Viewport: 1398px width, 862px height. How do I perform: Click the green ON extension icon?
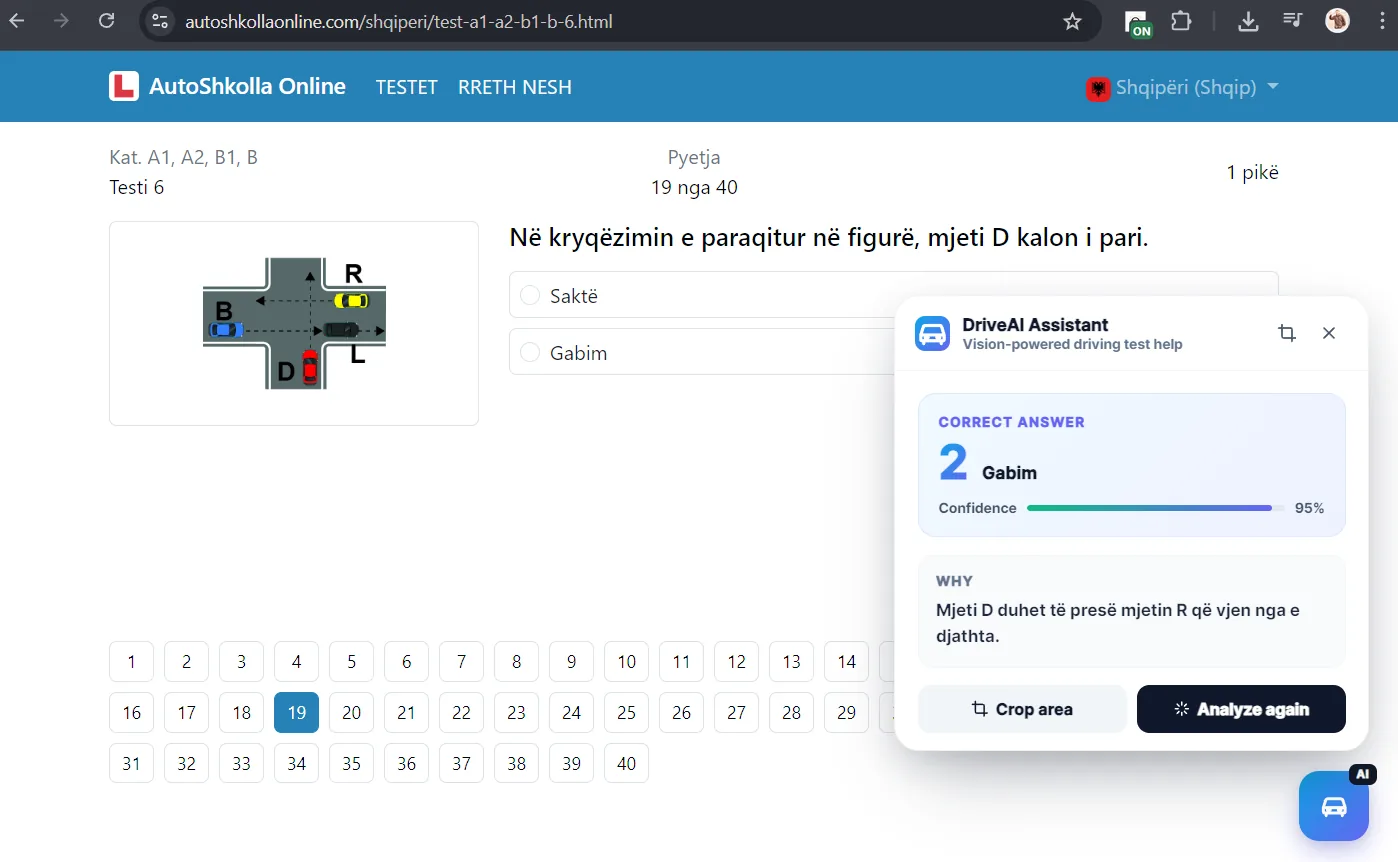pyautogui.click(x=1136, y=20)
